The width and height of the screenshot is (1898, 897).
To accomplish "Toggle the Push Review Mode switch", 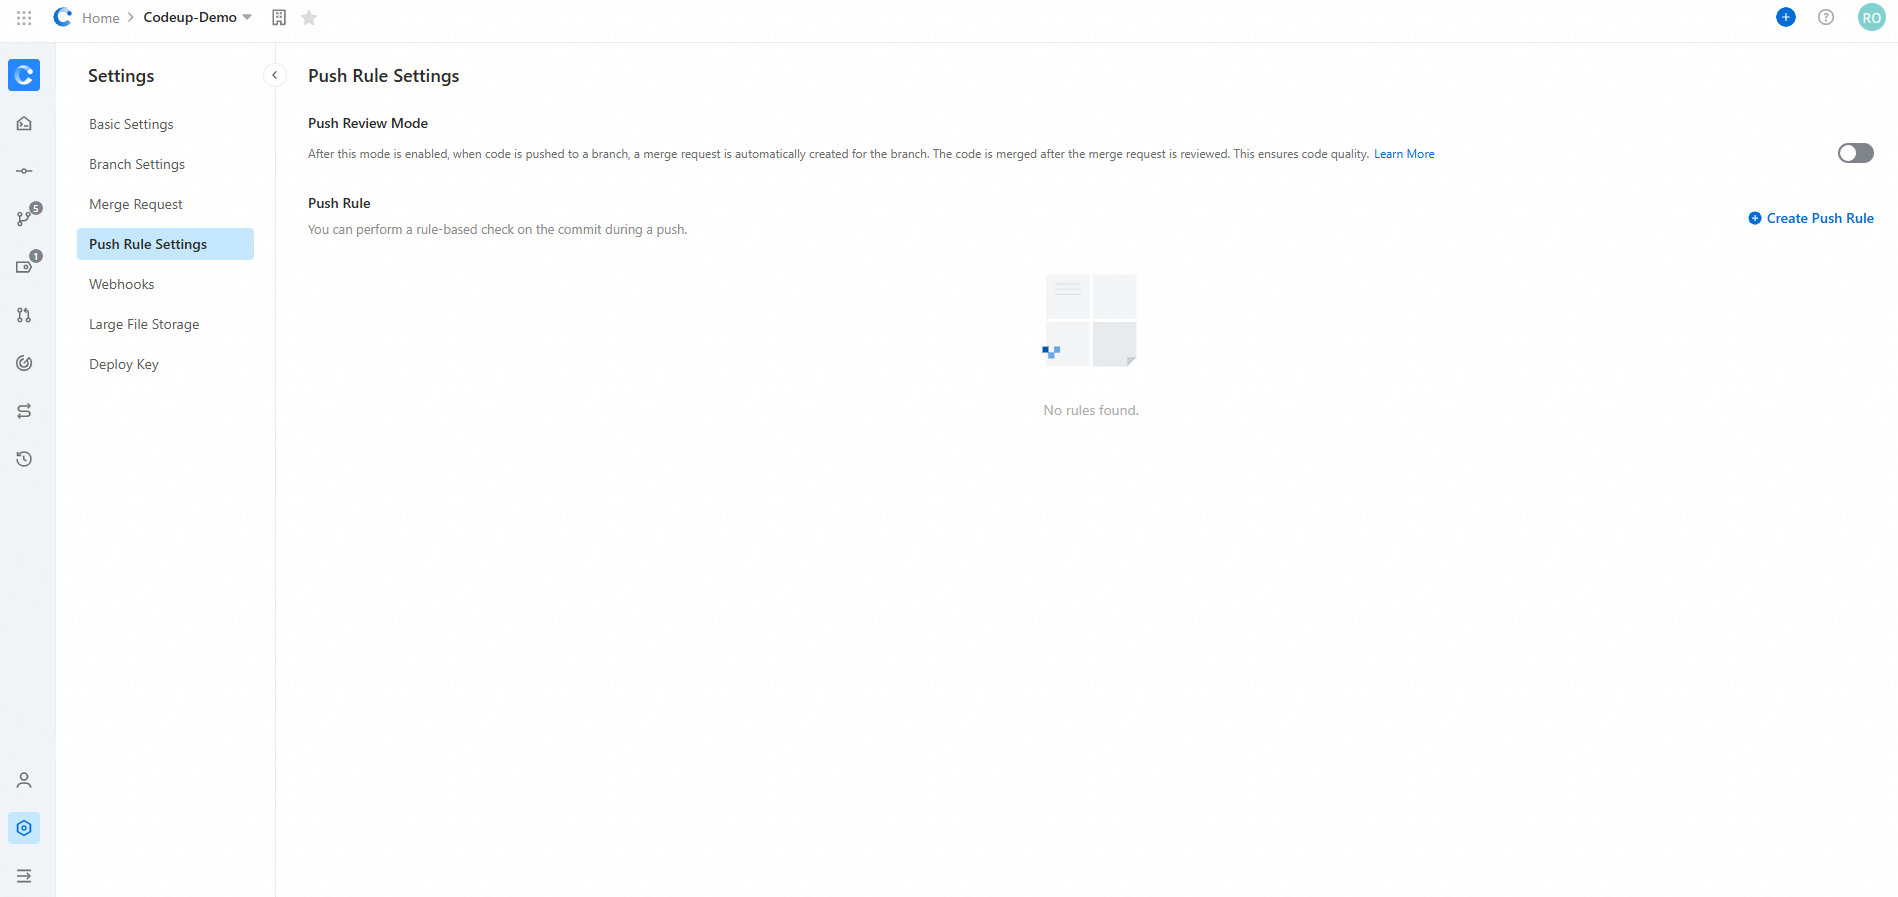I will click(x=1856, y=153).
